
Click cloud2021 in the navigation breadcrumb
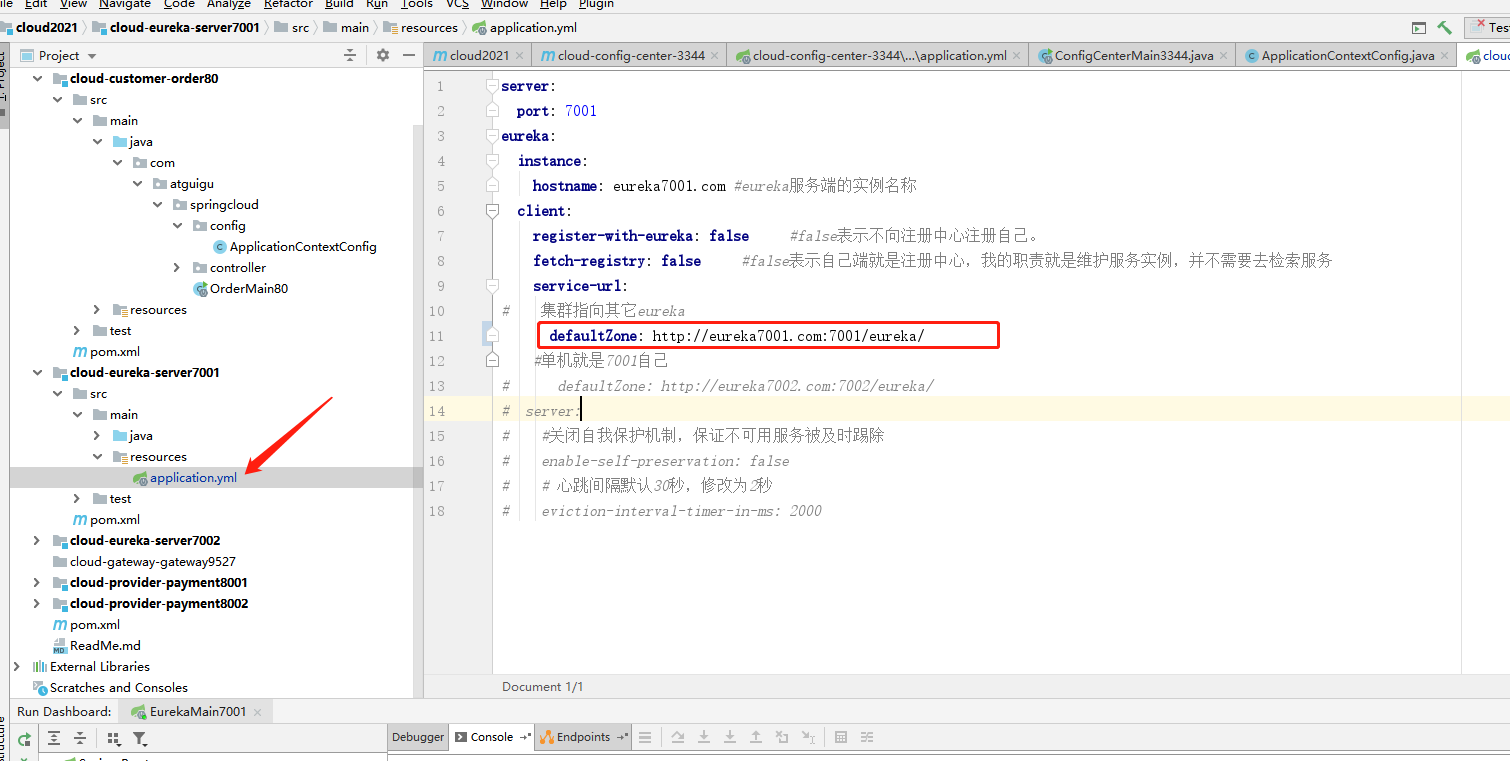(x=40, y=28)
